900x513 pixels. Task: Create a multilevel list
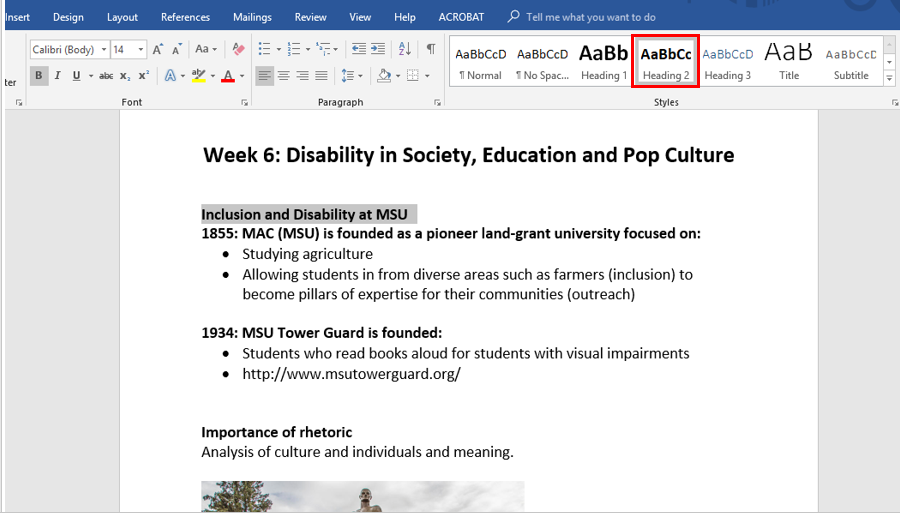(x=323, y=49)
